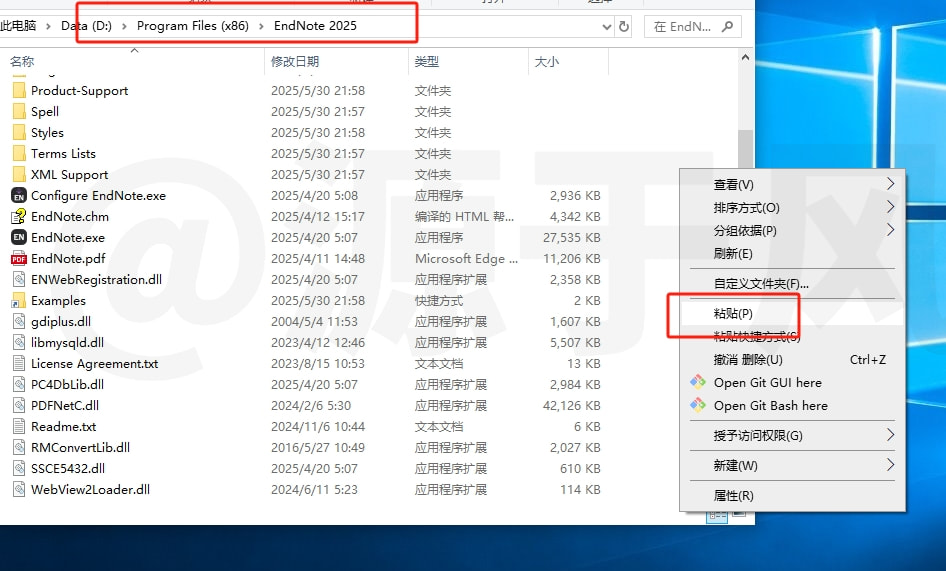946x571 pixels.
Task: Click the 27,535 KB size of EndNote.exe
Action: [x=572, y=238]
